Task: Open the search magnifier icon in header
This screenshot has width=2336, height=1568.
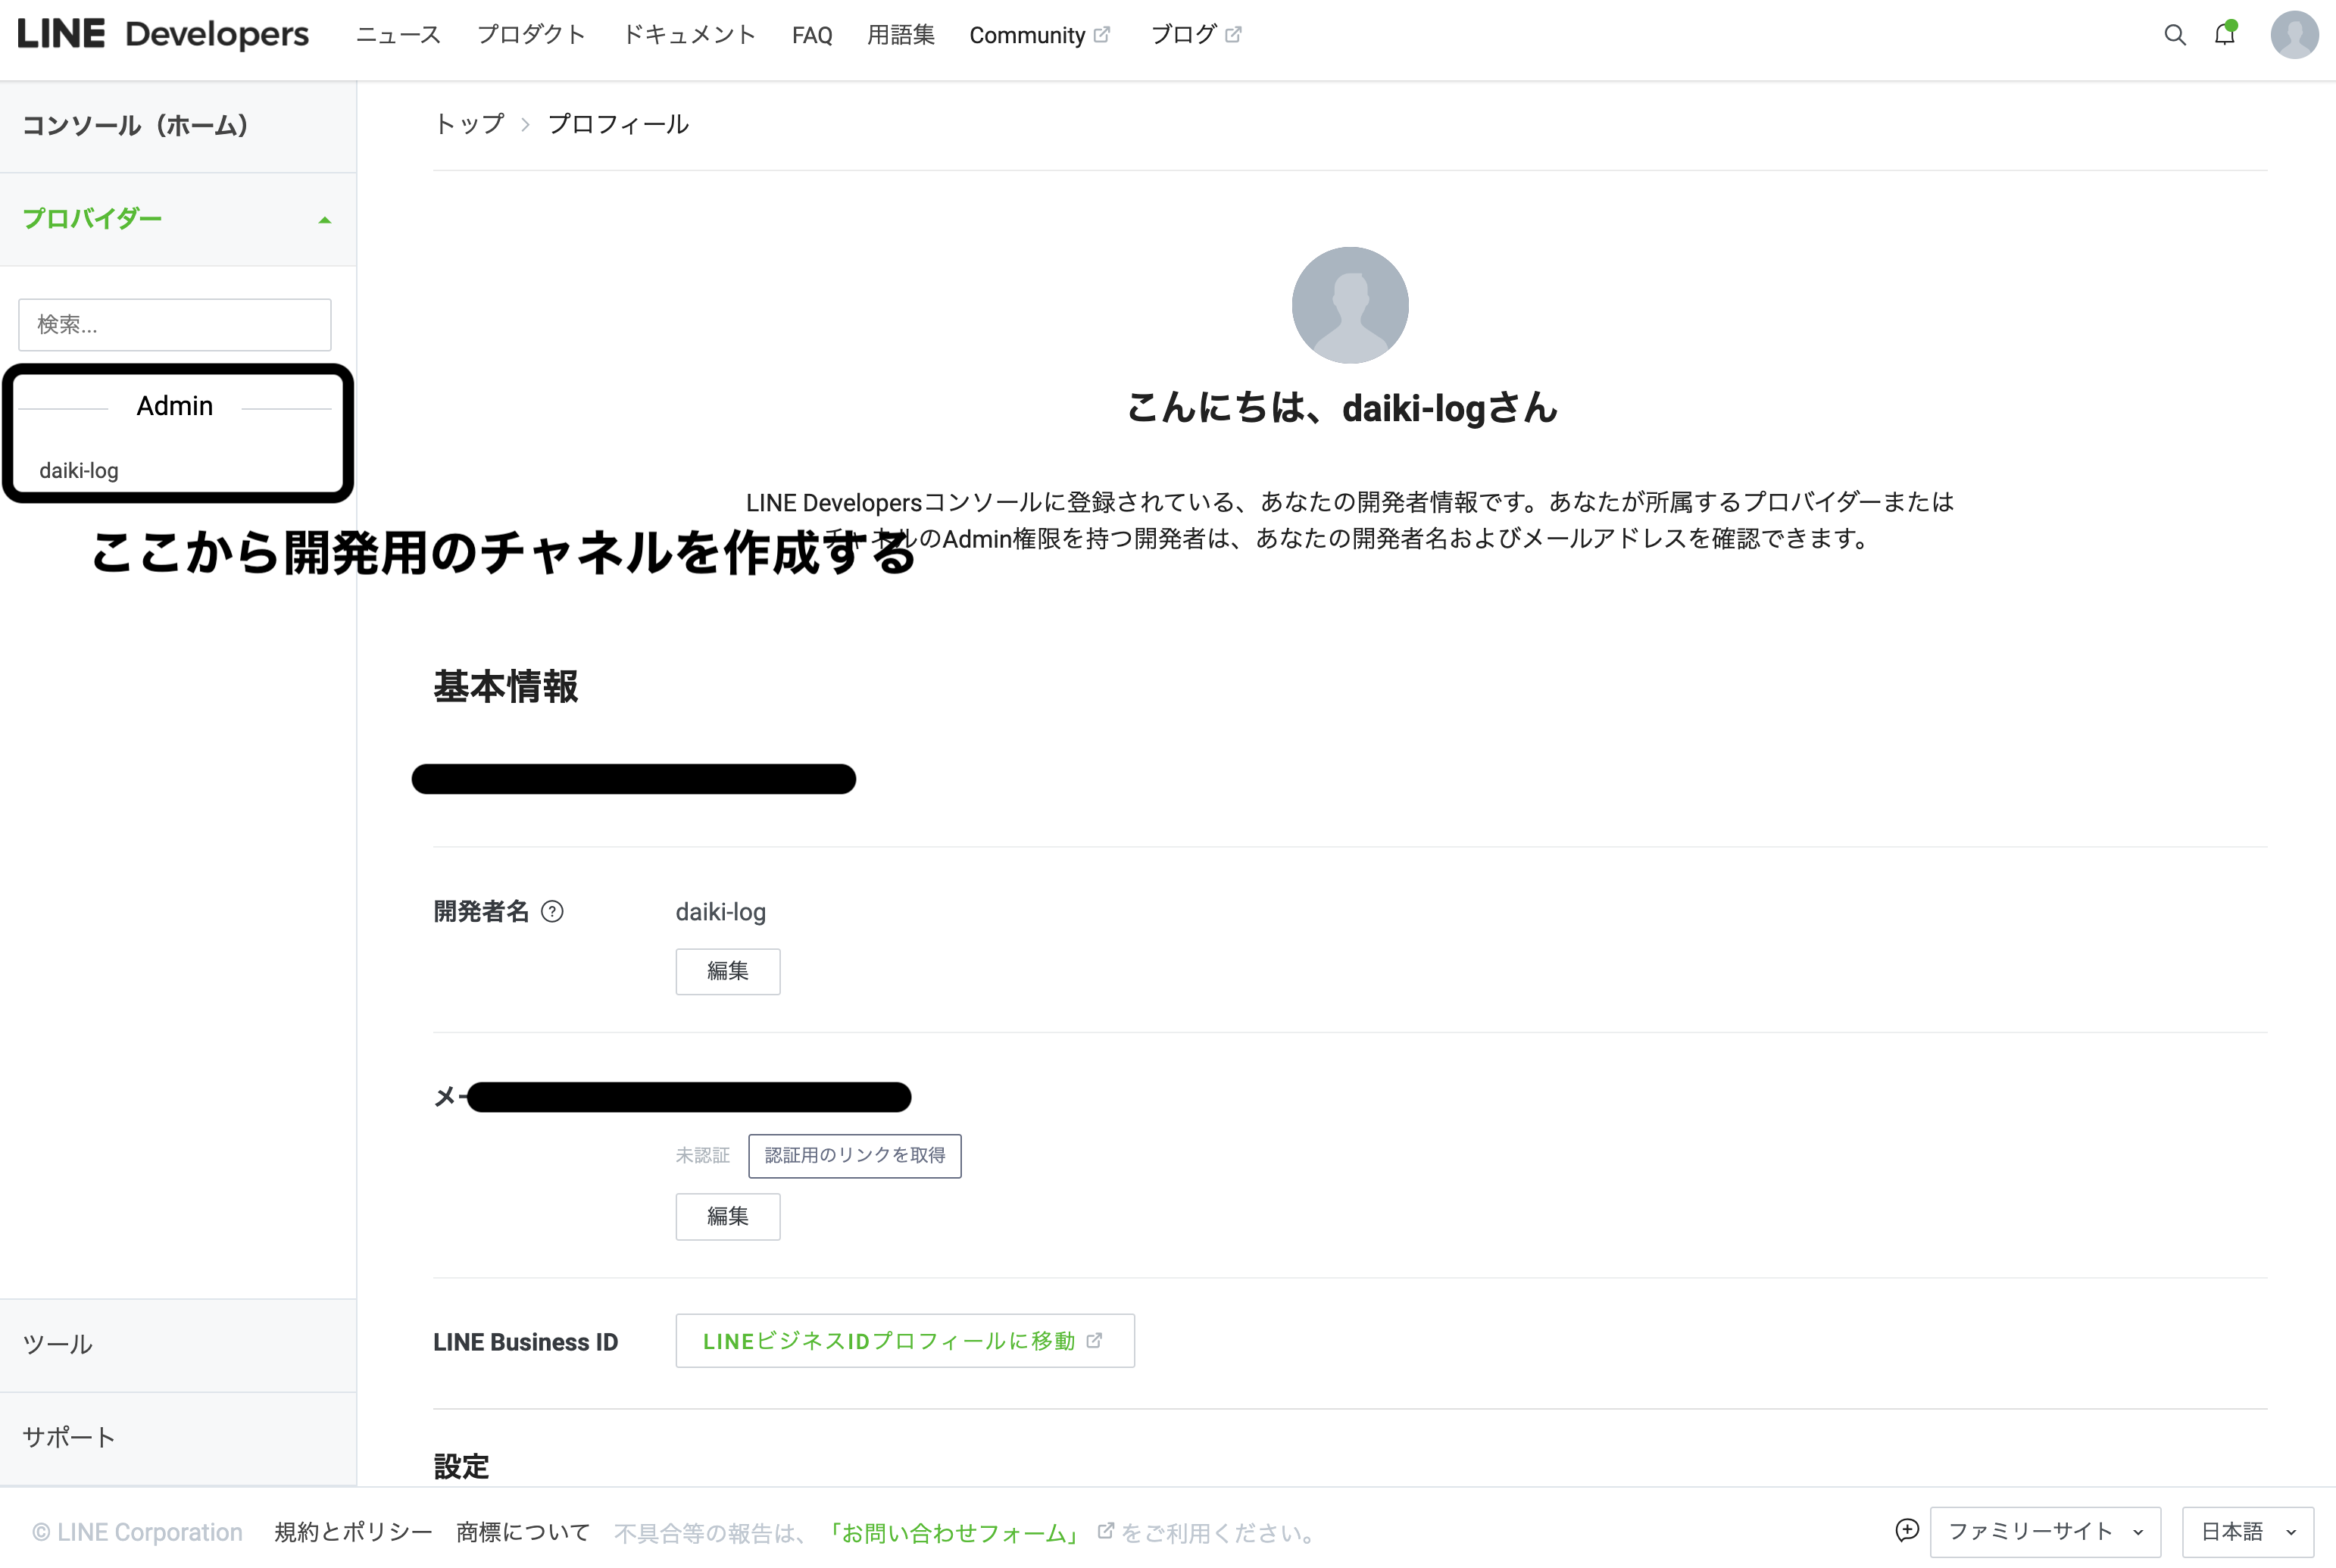Action: click(x=2174, y=35)
